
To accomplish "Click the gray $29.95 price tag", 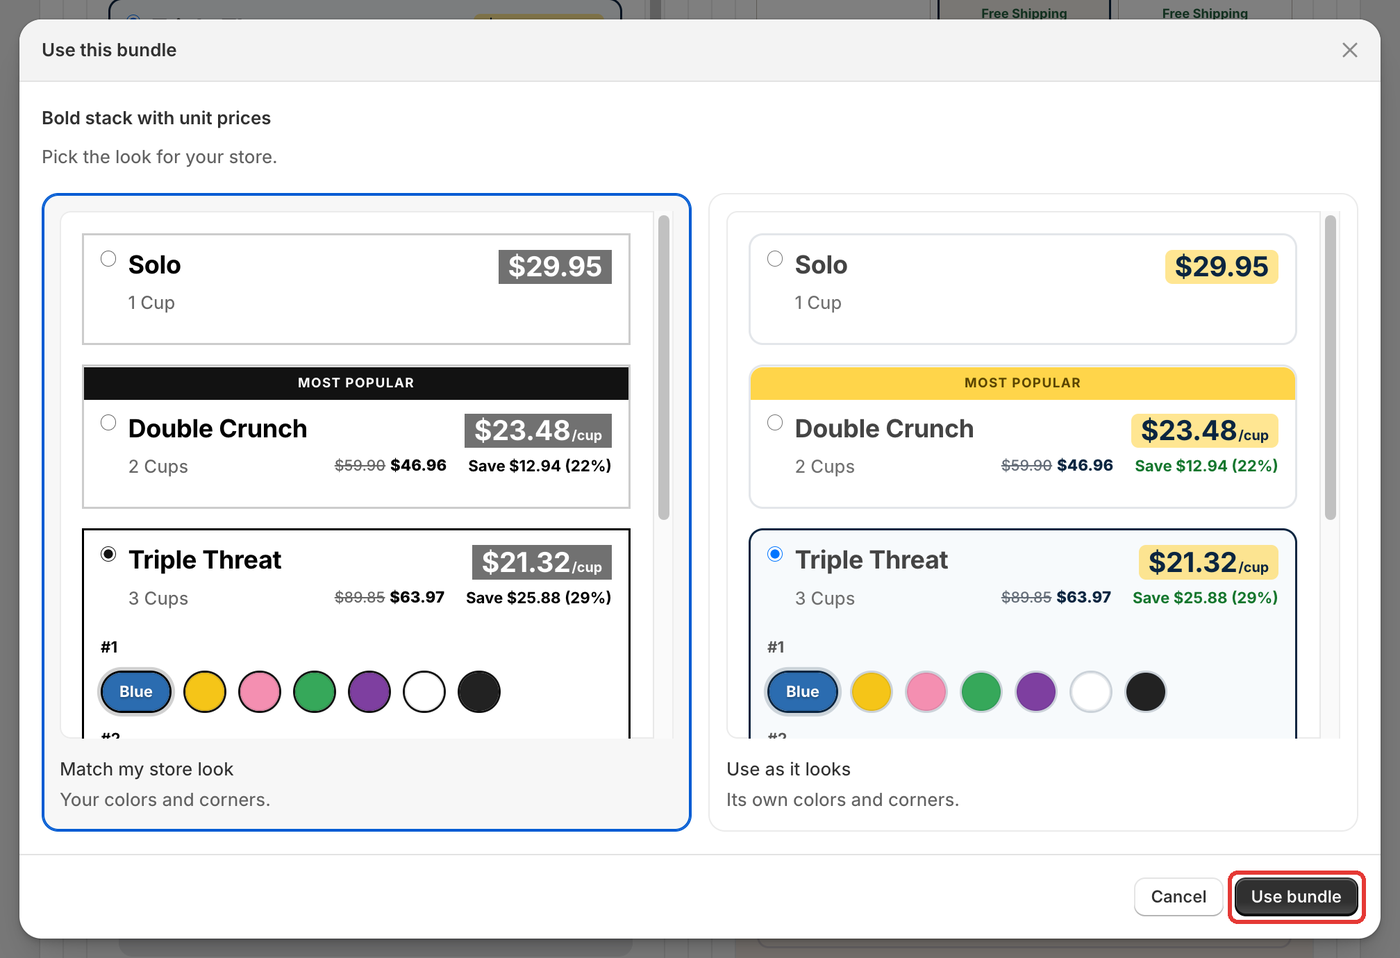I will pos(555,267).
